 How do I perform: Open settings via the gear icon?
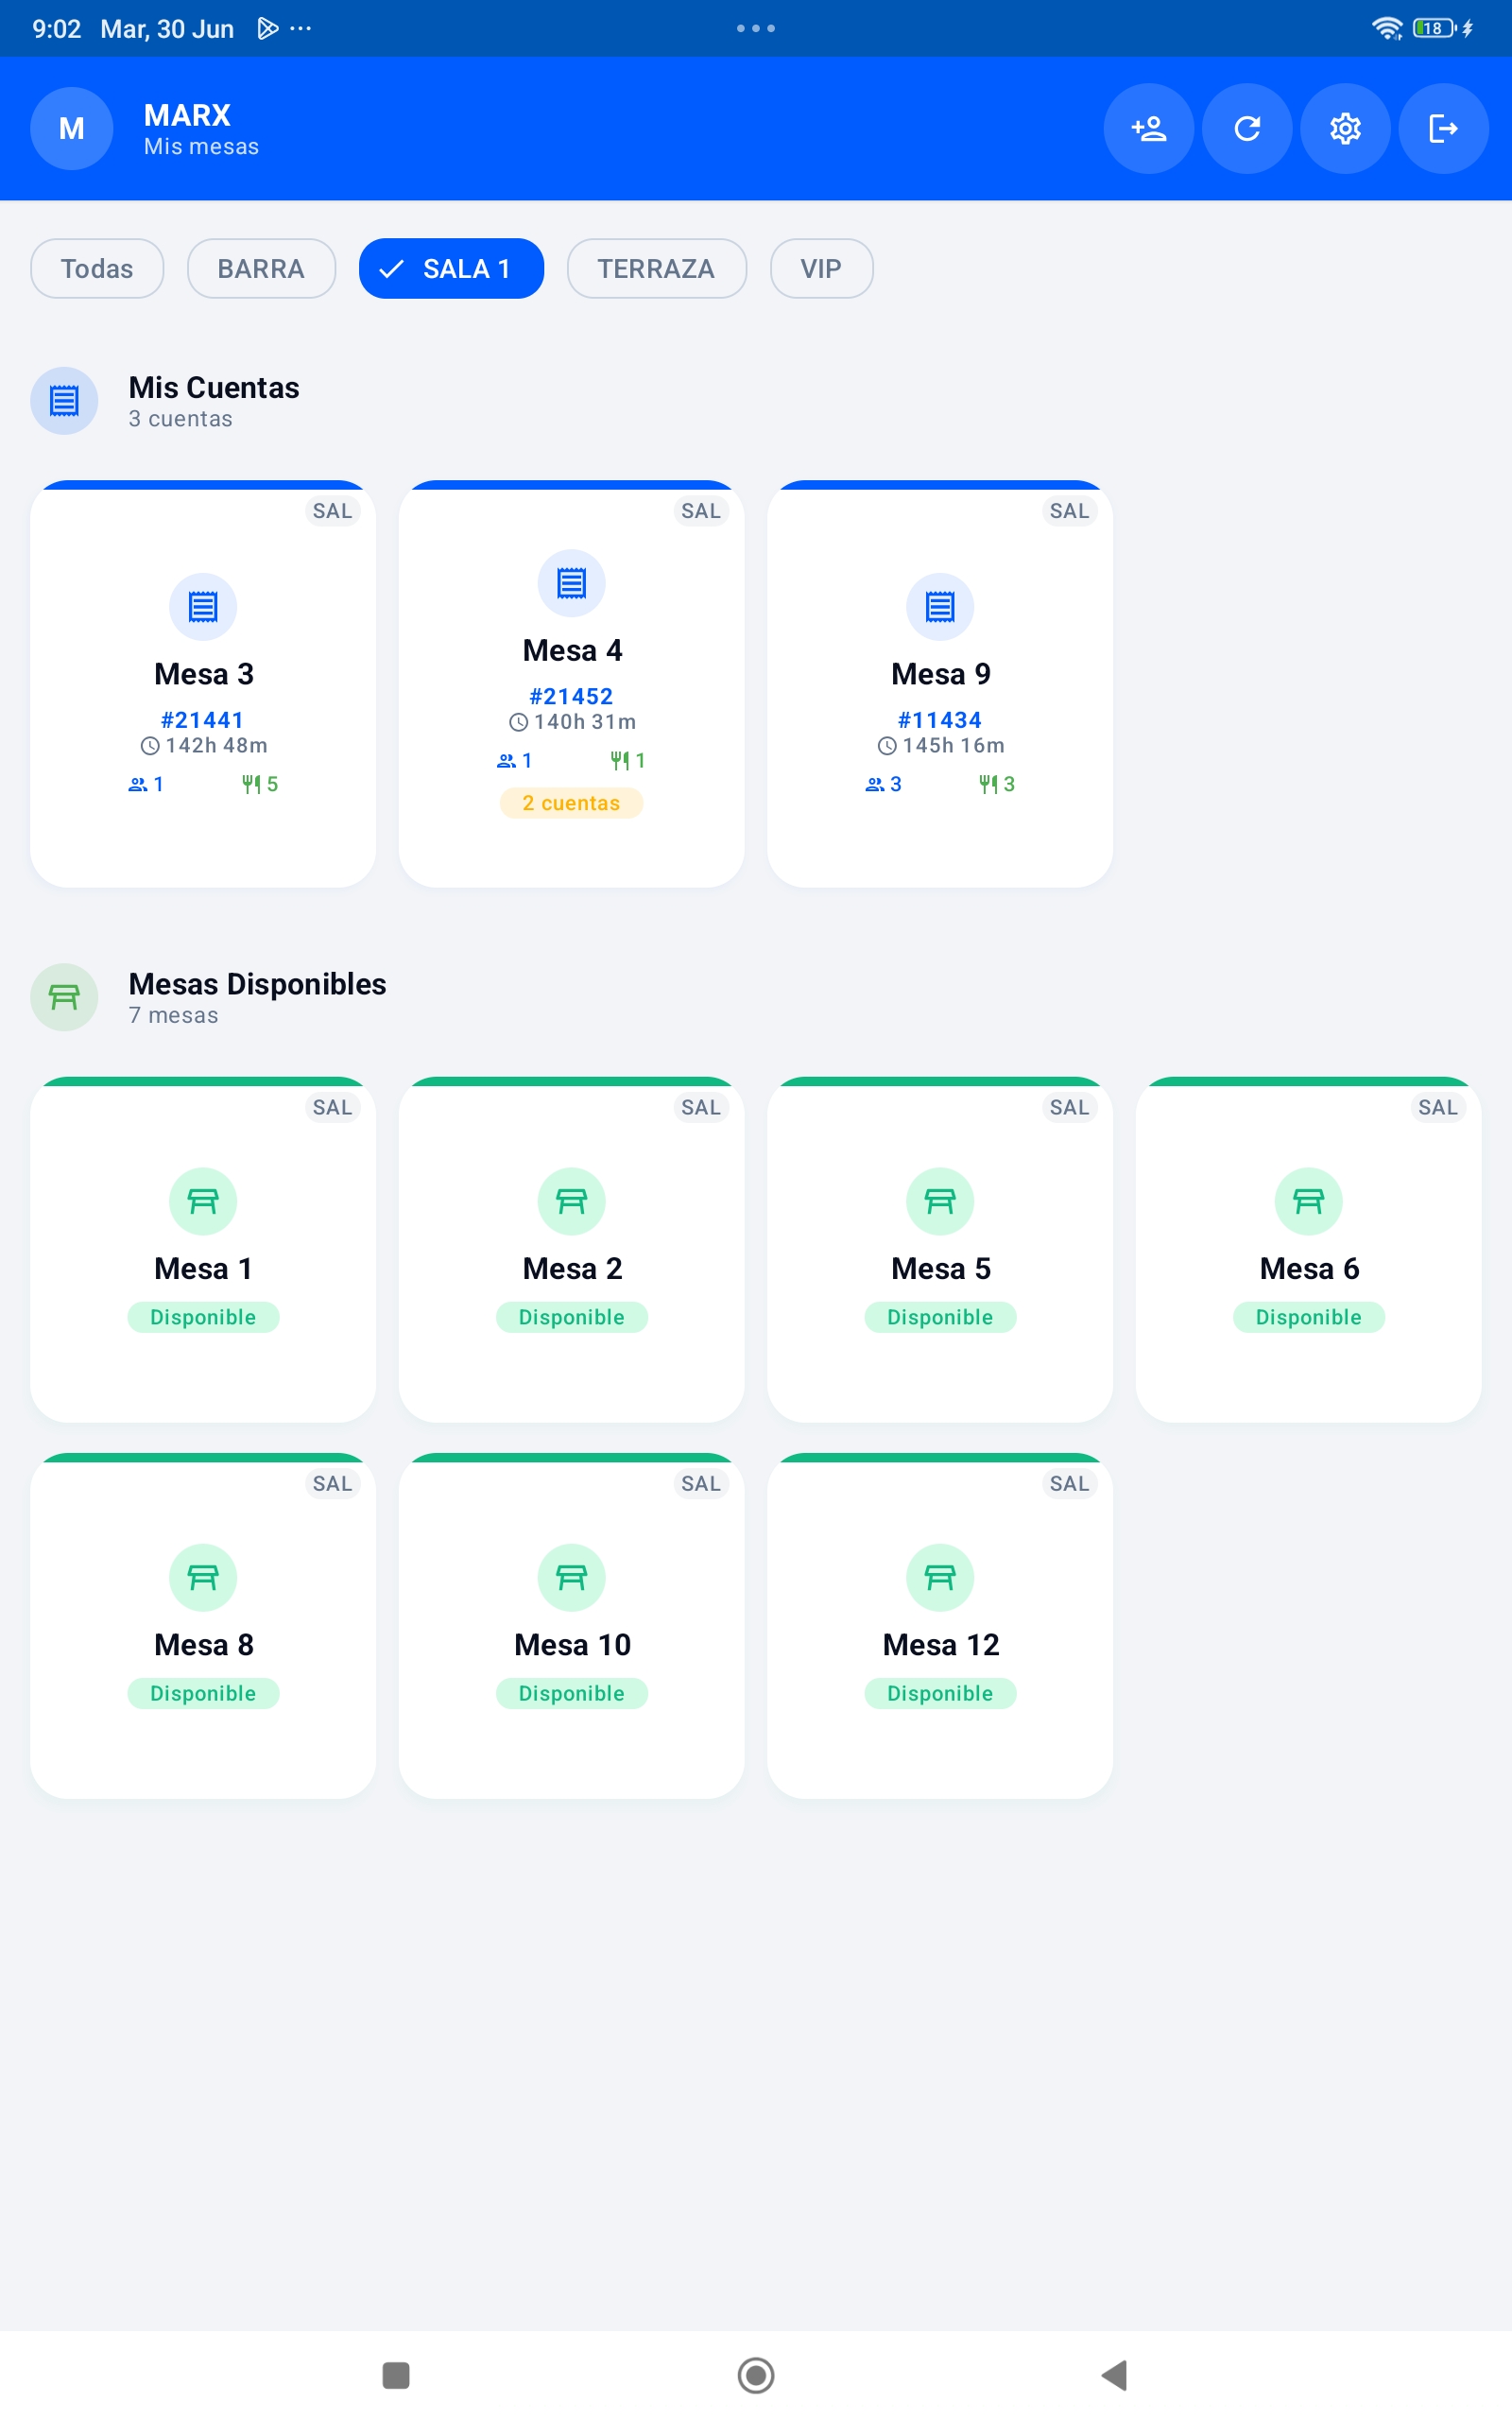[x=1345, y=128]
